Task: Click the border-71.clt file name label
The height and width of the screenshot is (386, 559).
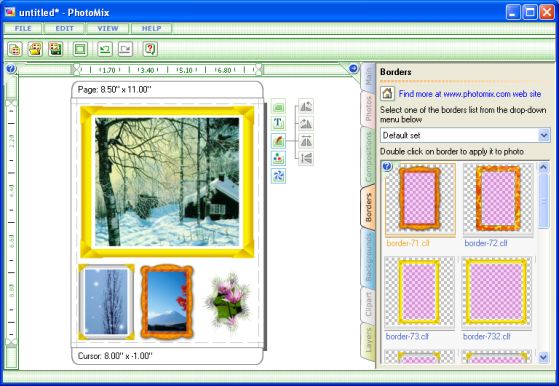Action: click(408, 243)
